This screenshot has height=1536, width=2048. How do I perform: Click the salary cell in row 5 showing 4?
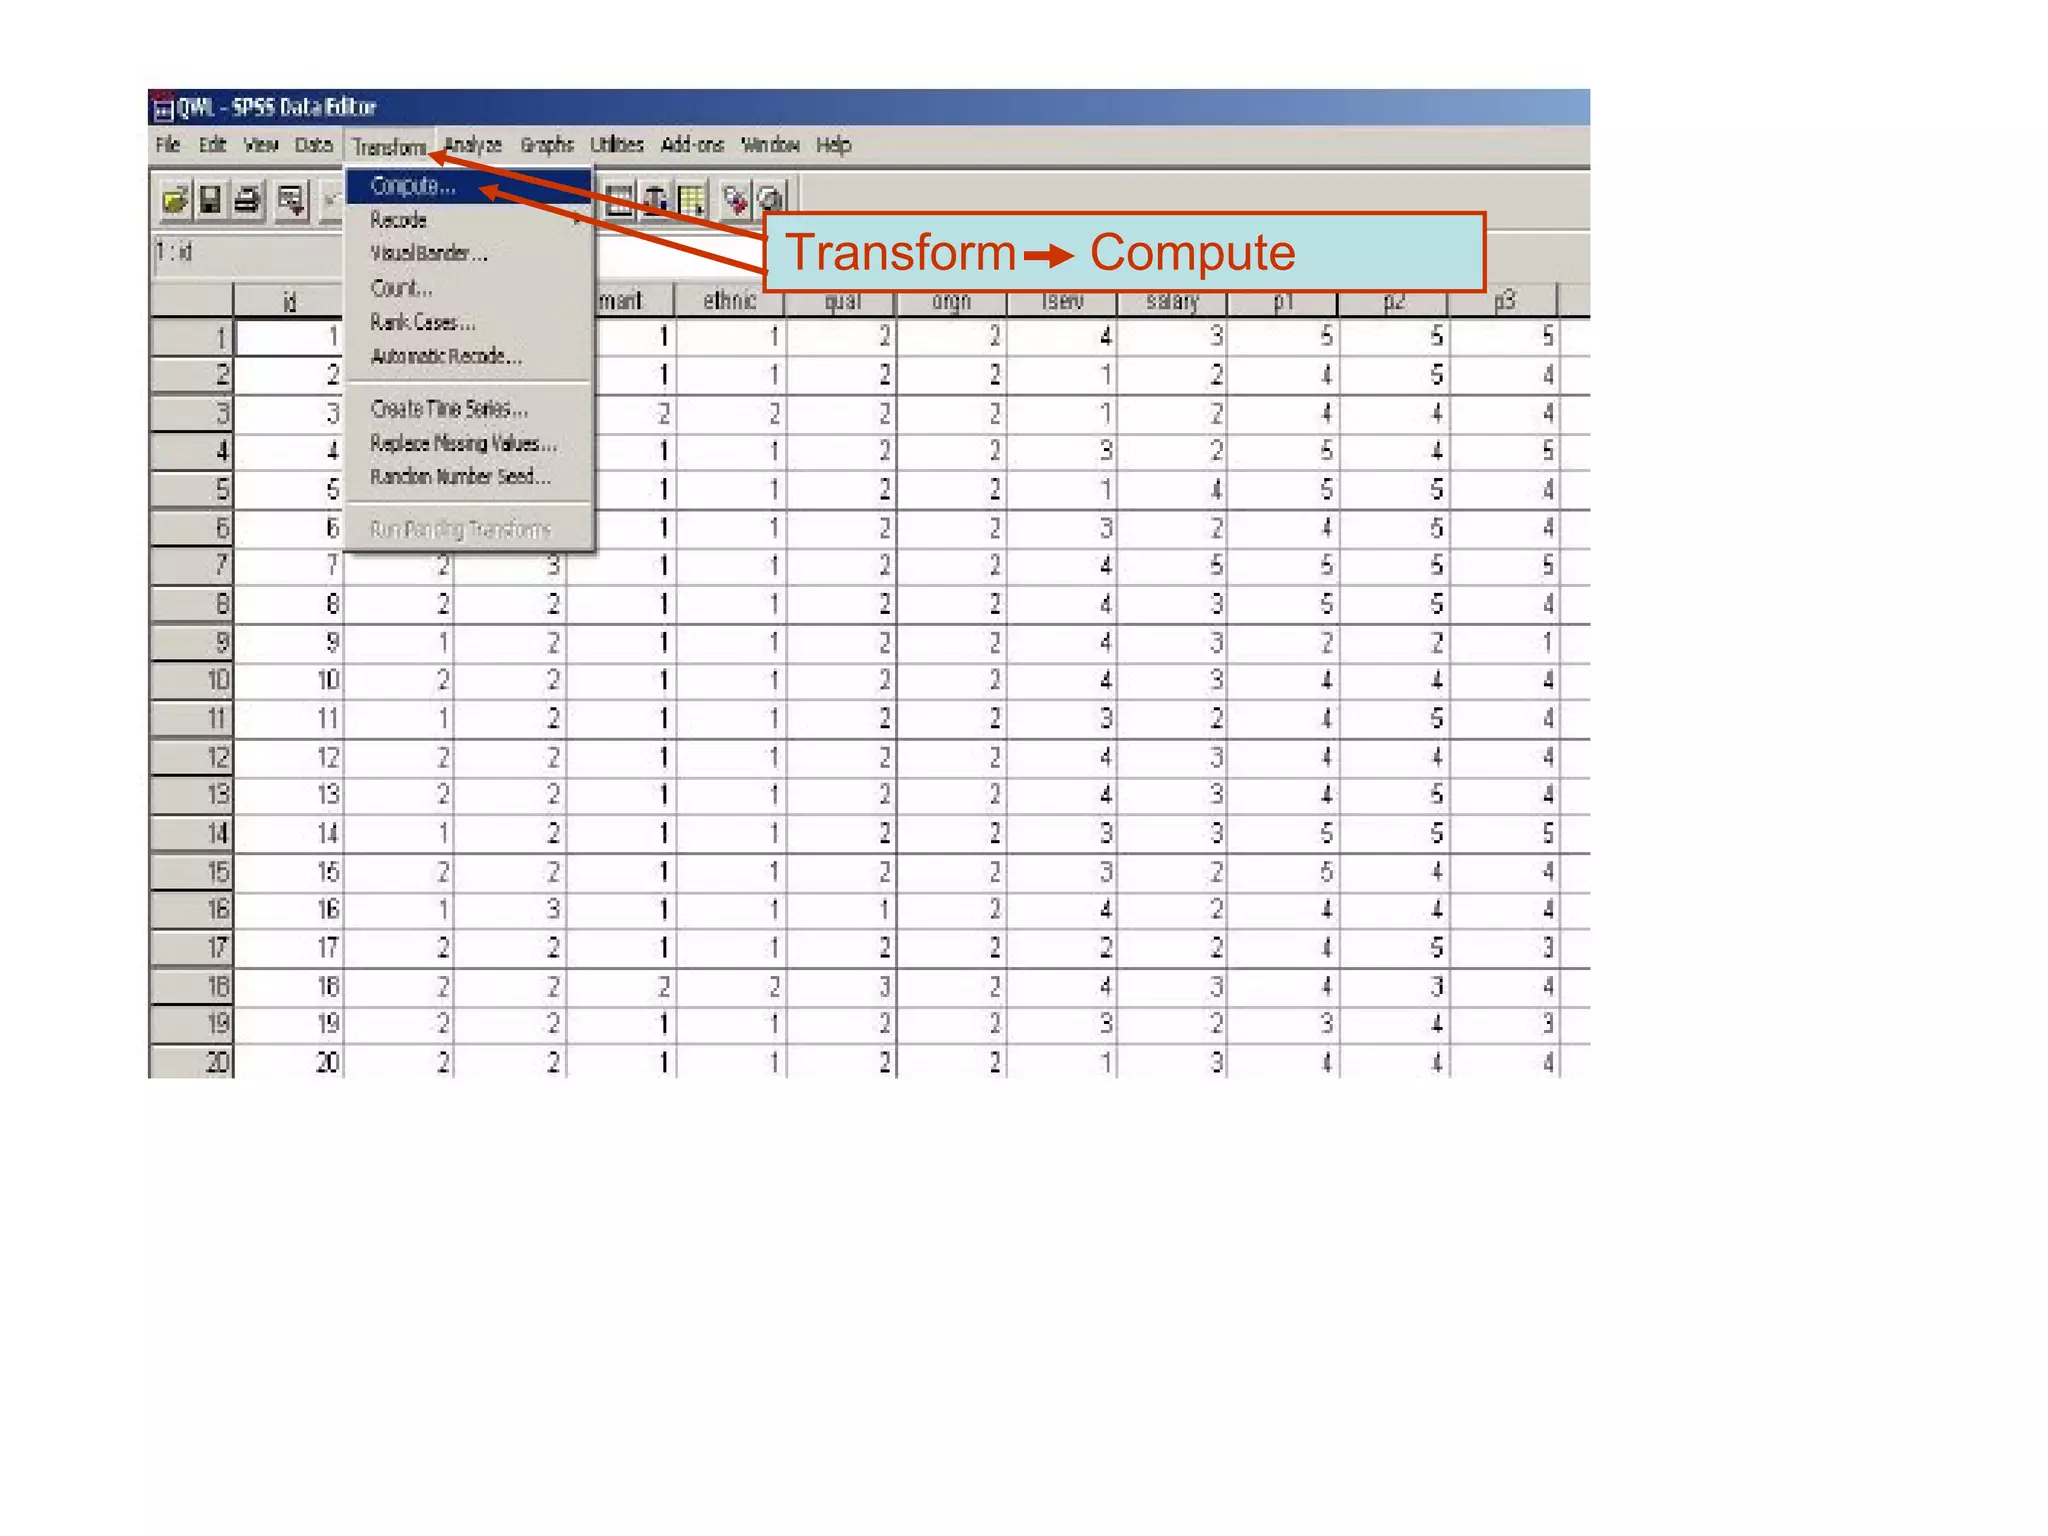click(x=1173, y=490)
